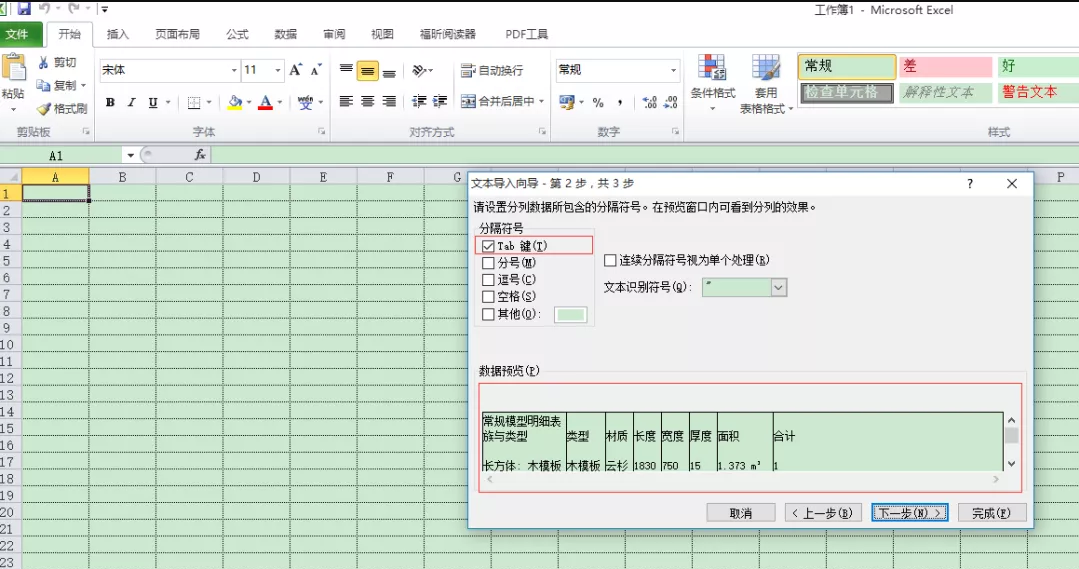Image resolution: width=1079 pixels, height=569 pixels.
Task: Click the insert function fx icon
Action: [x=200, y=155]
